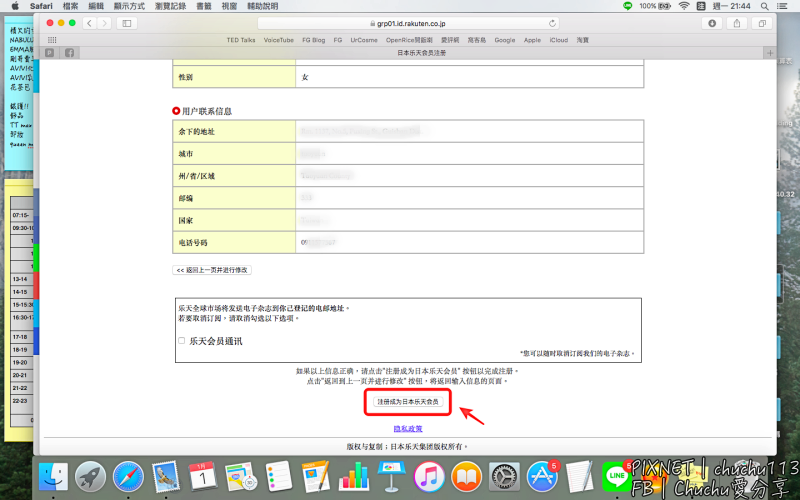The width and height of the screenshot is (800, 500).
Task: Open TED Talks bookmark in favorites bar
Action: click(x=241, y=40)
